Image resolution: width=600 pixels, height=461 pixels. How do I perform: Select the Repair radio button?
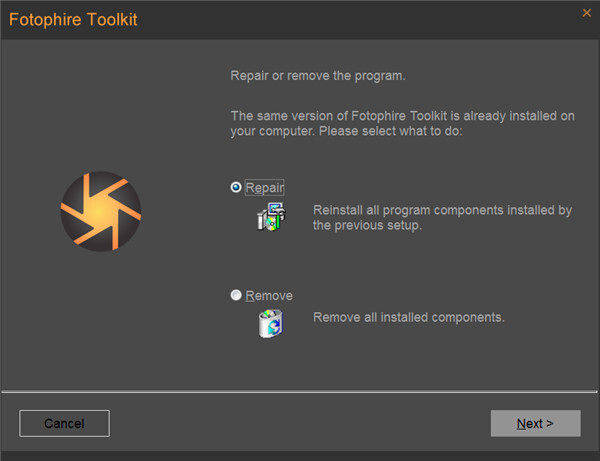coord(236,187)
